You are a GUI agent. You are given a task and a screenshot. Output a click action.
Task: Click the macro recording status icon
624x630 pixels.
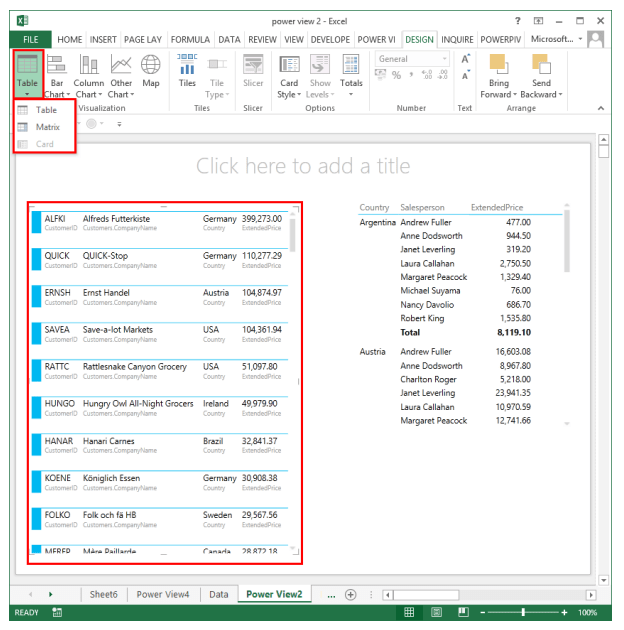57,612
